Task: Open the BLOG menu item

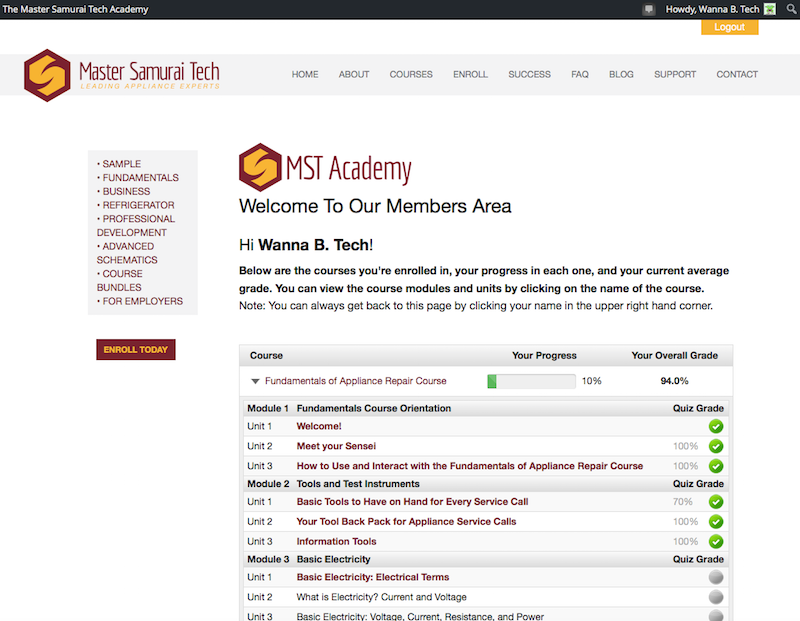Action: pos(621,74)
